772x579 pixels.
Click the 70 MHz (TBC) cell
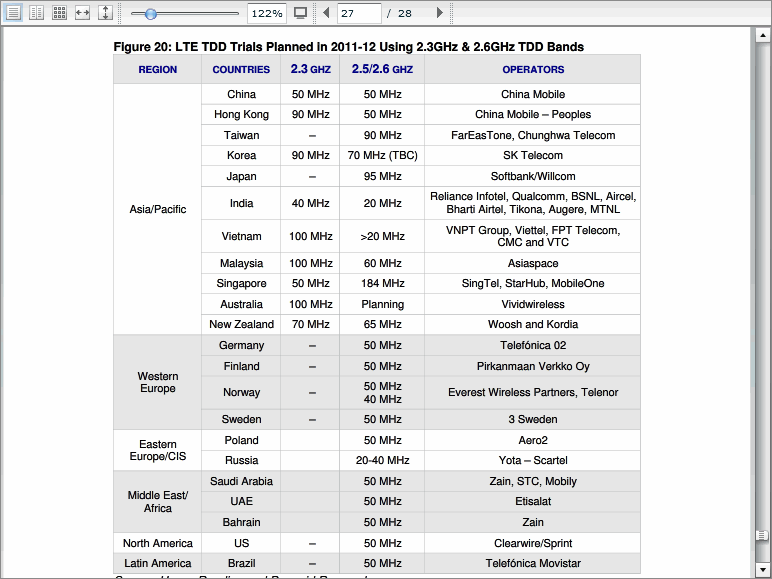[x=382, y=156]
